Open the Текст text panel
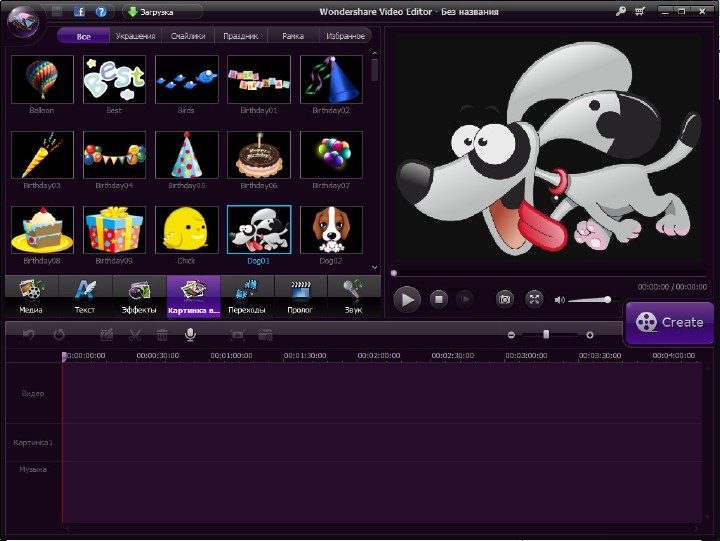Image resolution: width=720 pixels, height=541 pixels. (85, 297)
